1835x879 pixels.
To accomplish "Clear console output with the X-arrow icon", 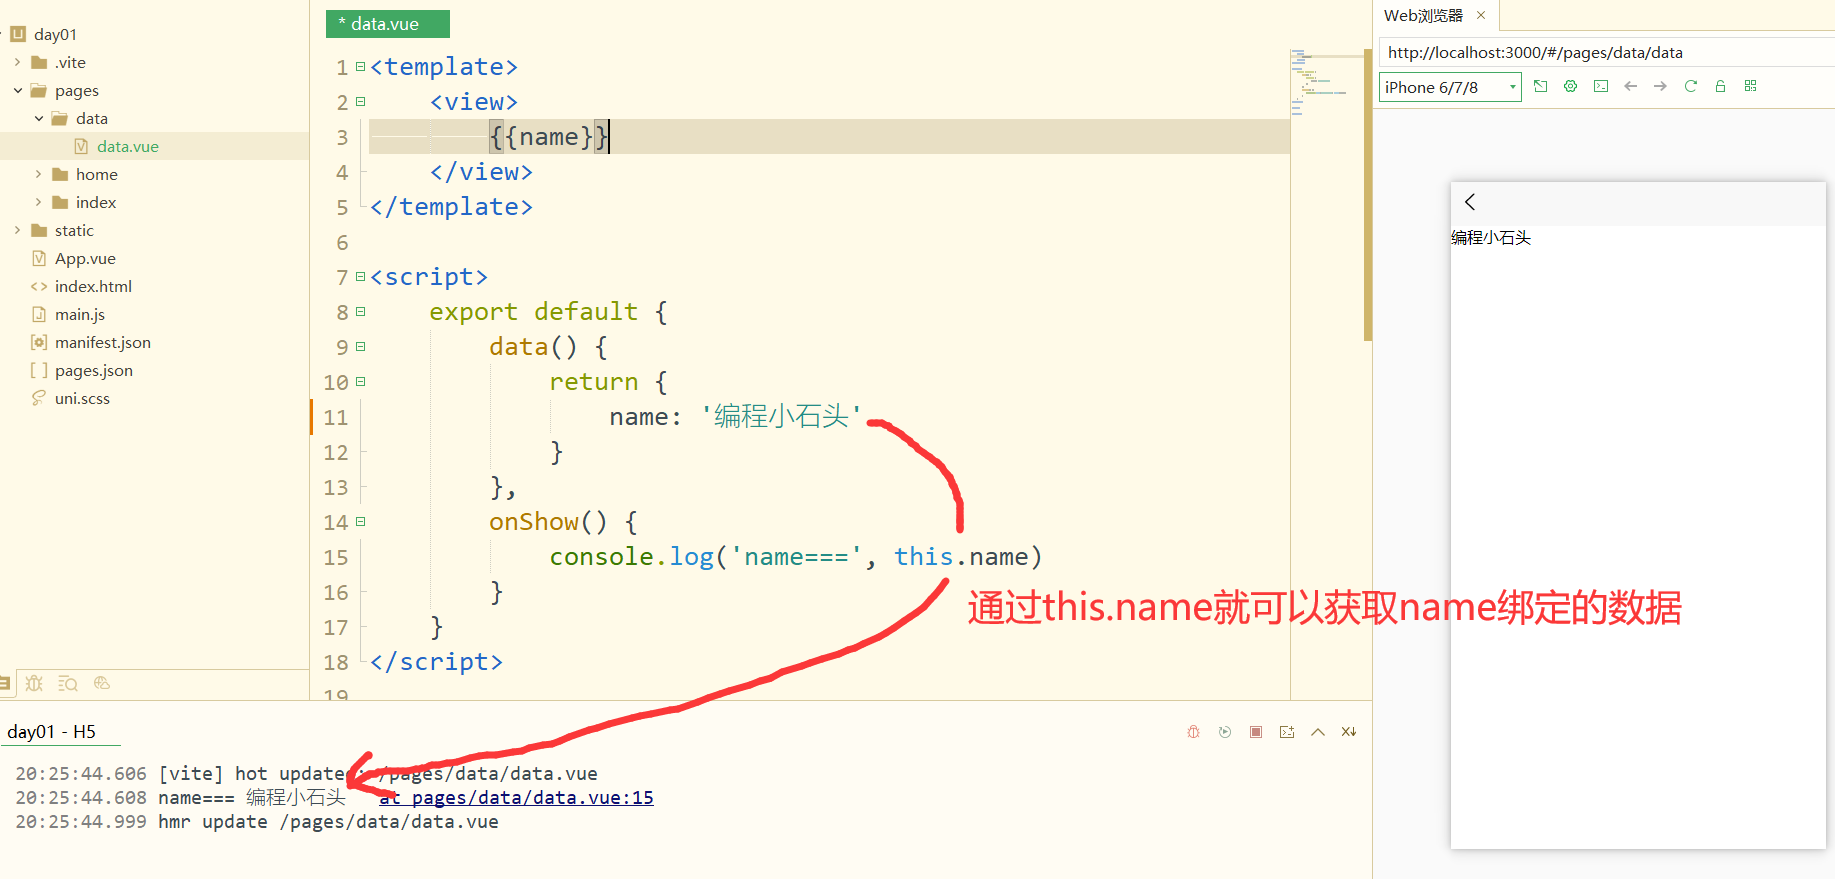I will [x=1349, y=732].
